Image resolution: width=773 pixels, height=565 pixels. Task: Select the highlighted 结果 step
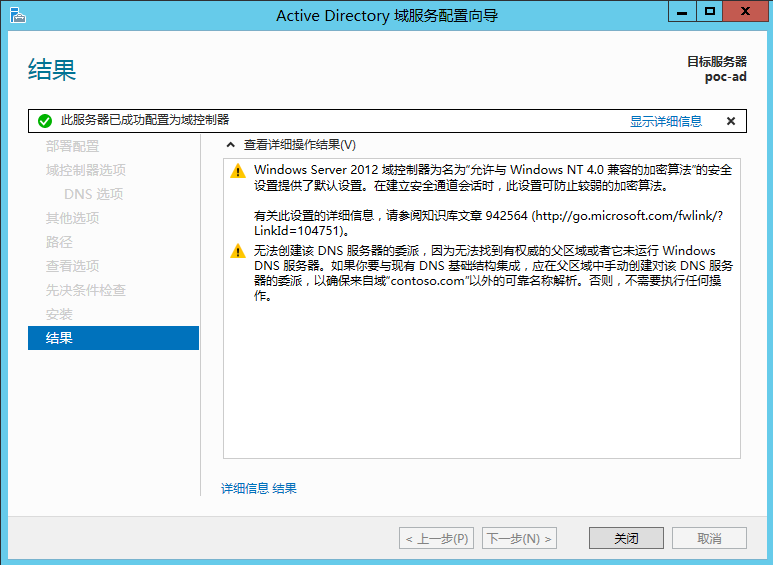[x=113, y=338]
